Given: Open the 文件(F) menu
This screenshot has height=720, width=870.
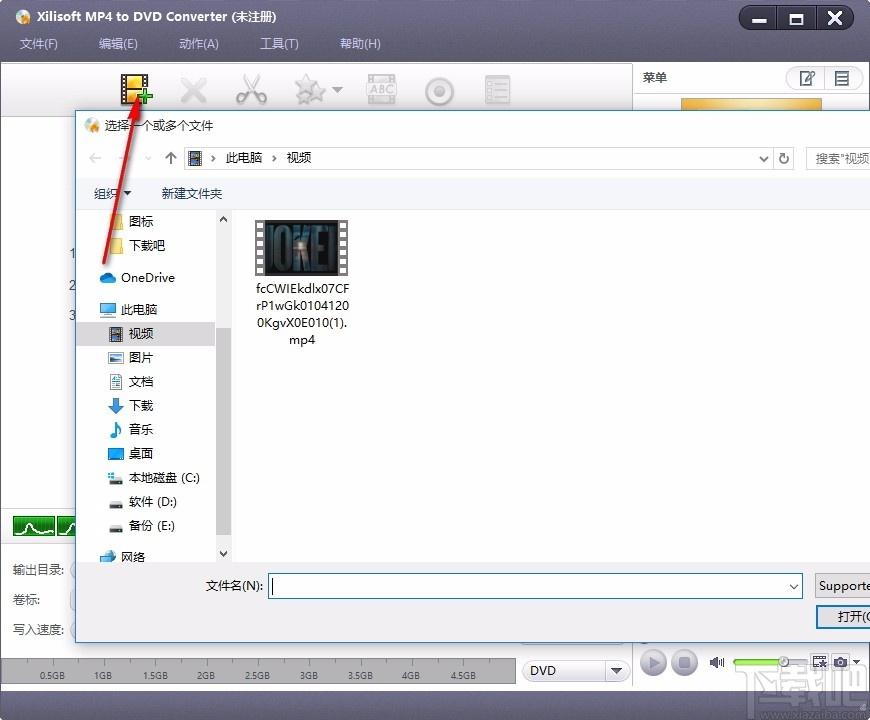Looking at the screenshot, I should [x=39, y=43].
